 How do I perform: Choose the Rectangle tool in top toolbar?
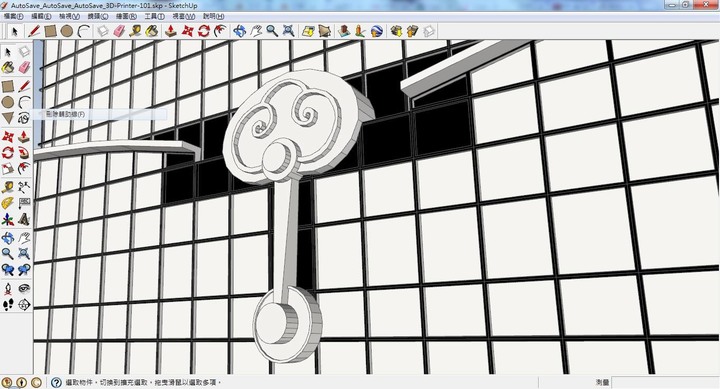[51, 31]
